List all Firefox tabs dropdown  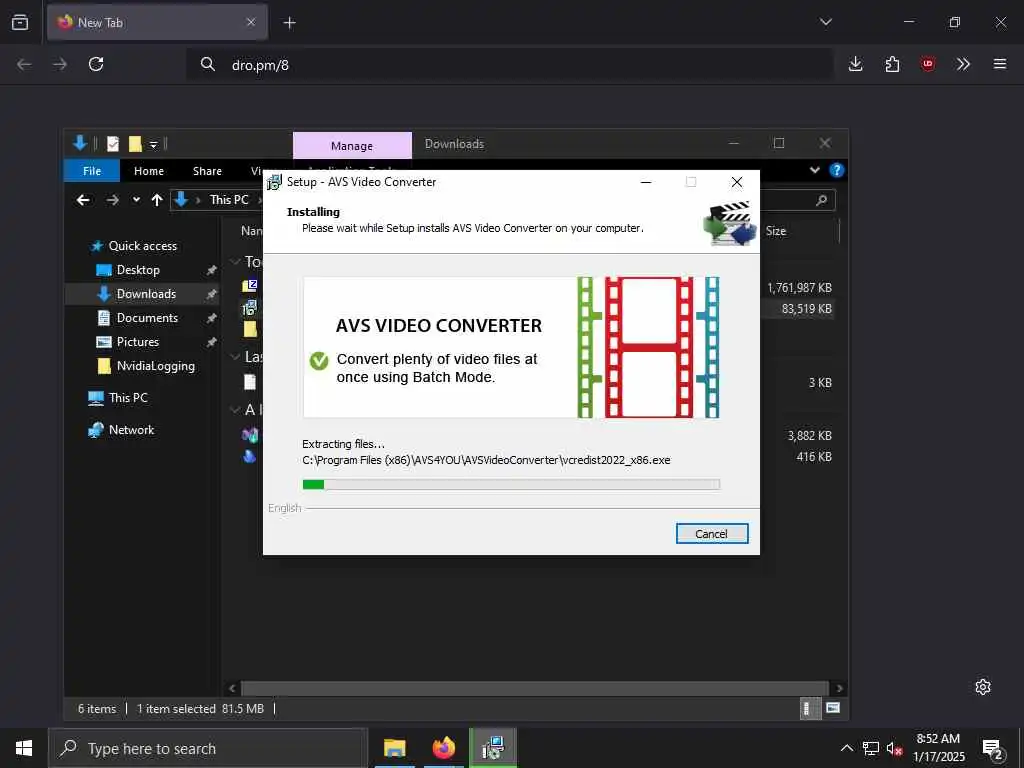826,22
